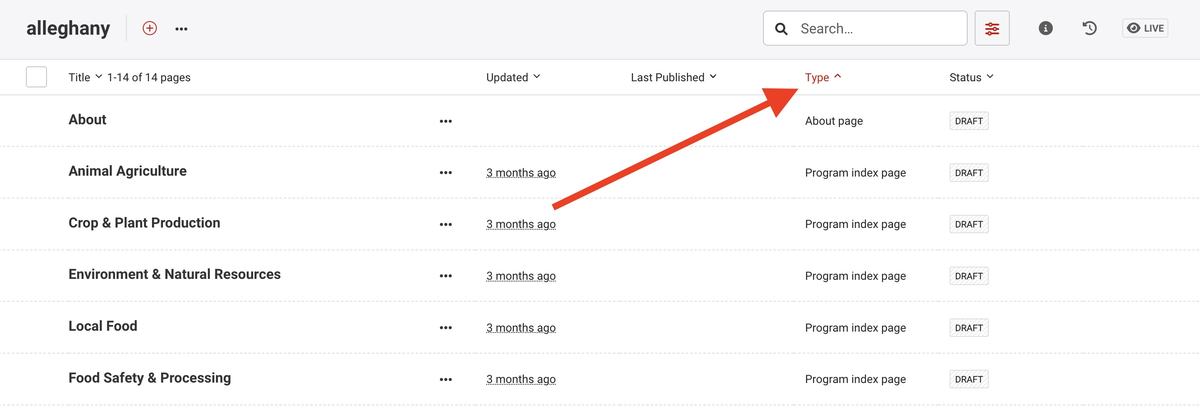Open the Local Food page
The height and width of the screenshot is (412, 1200).
pos(102,326)
